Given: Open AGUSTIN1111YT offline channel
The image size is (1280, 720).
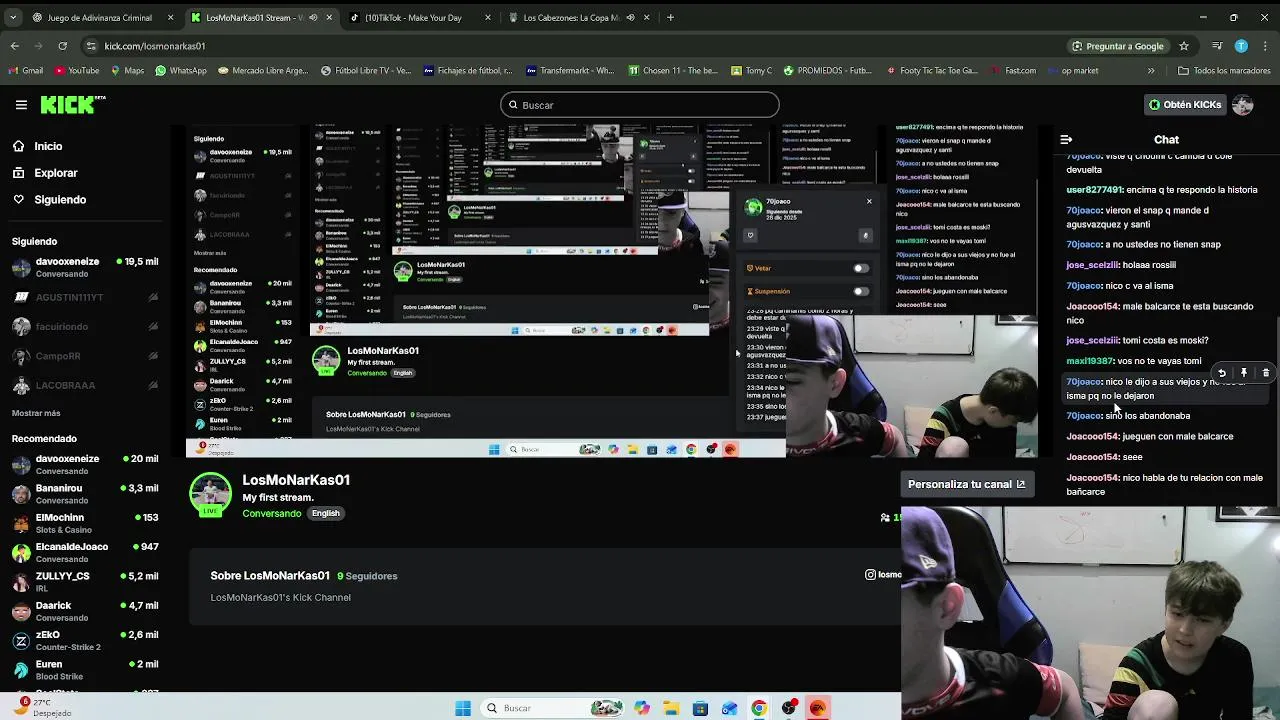Looking at the screenshot, I should (85, 297).
